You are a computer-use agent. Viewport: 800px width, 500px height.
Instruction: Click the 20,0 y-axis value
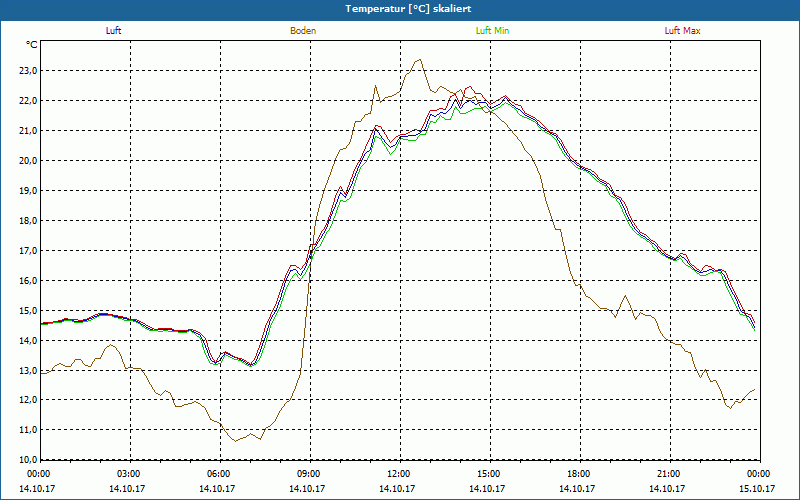tap(28, 161)
